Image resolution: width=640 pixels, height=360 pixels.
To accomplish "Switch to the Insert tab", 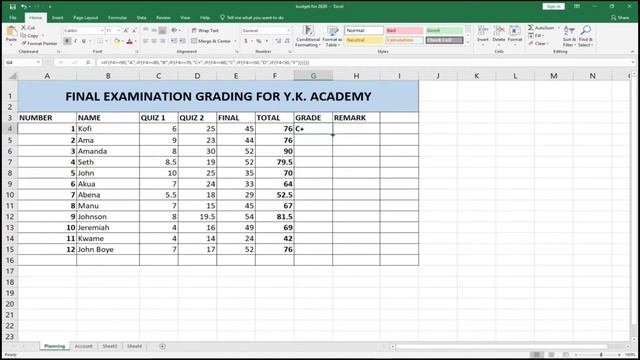I will (57, 18).
